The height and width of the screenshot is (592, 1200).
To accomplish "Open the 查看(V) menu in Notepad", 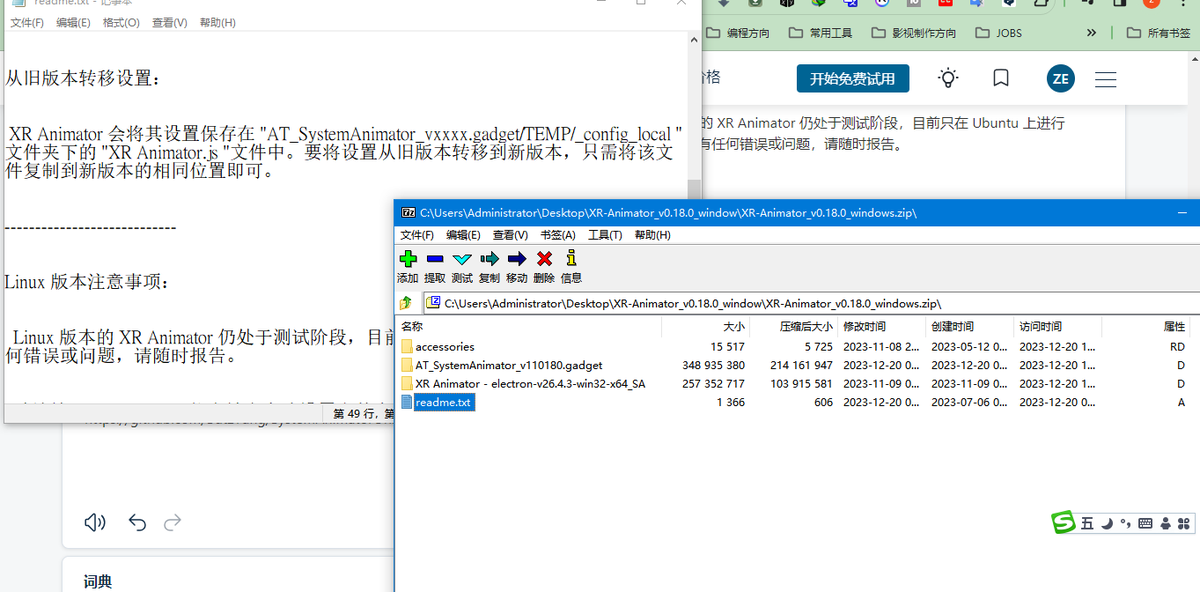I will (170, 22).
